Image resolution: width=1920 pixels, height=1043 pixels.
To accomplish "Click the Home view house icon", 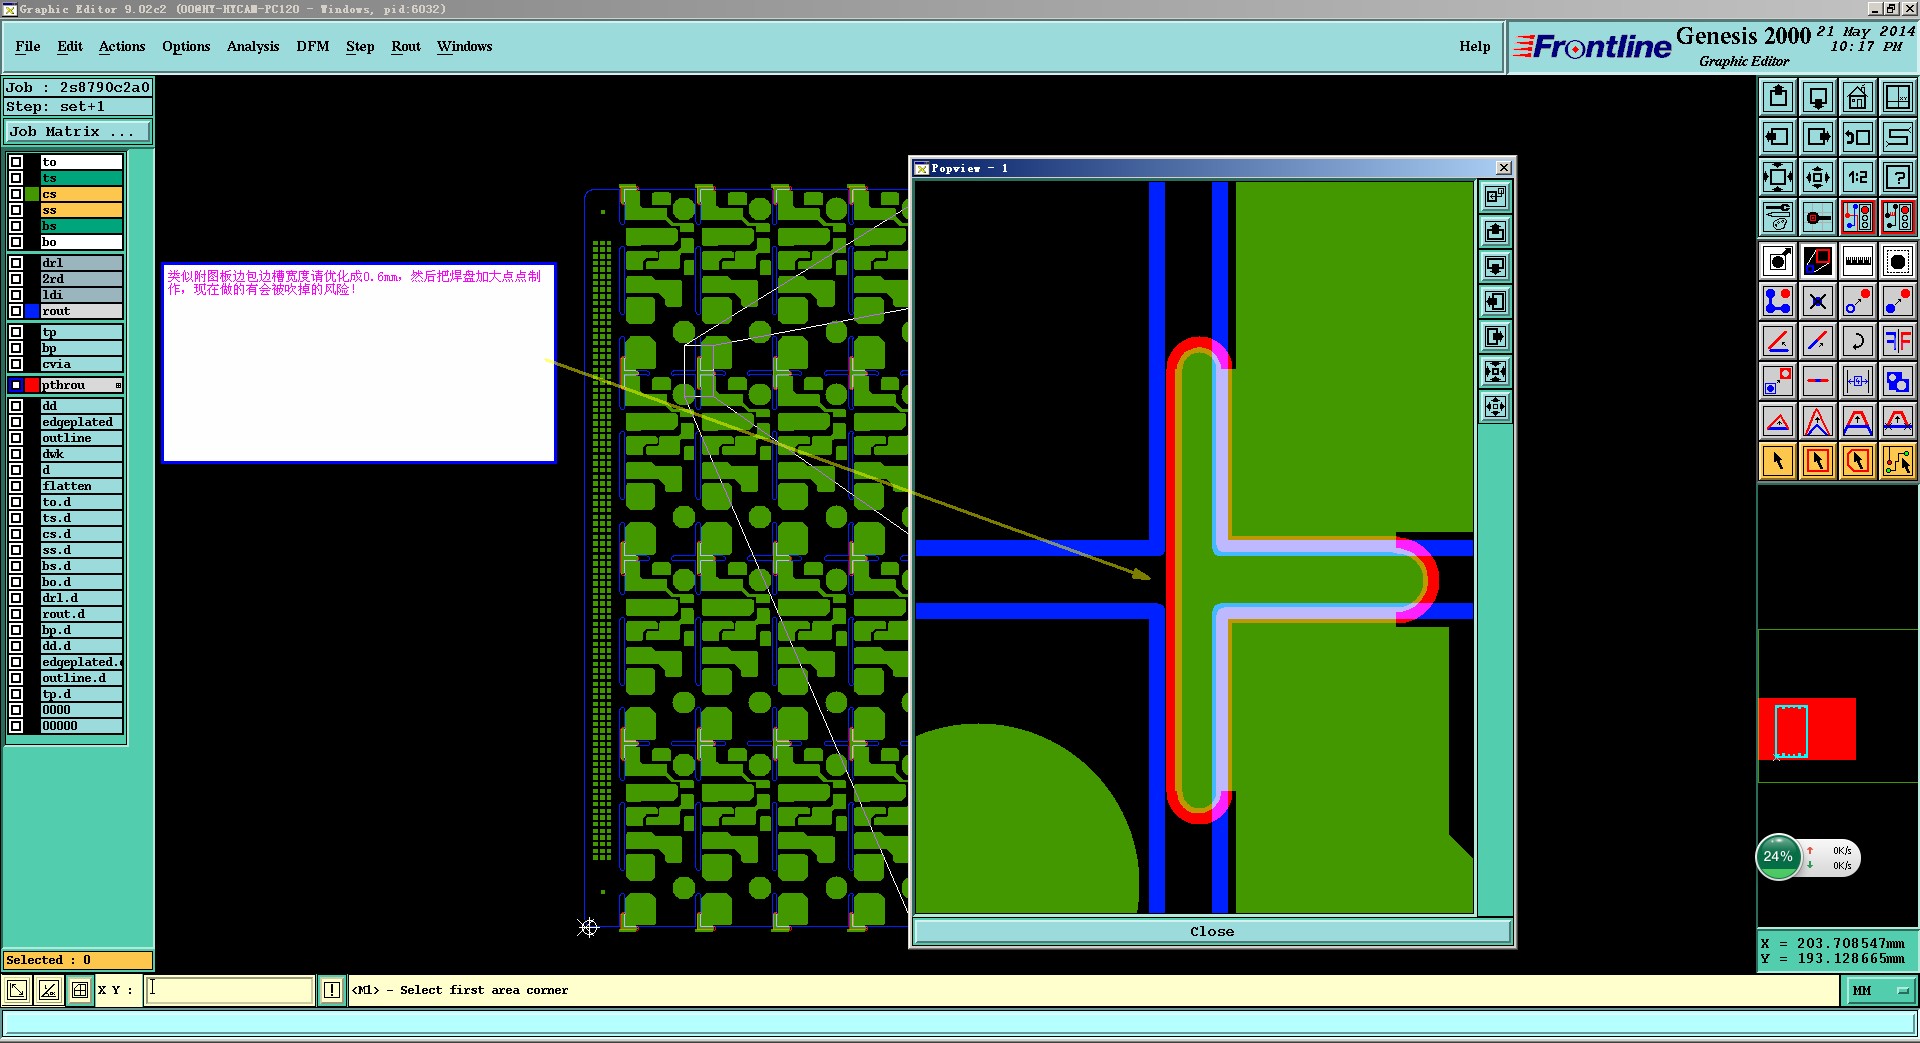I will click(x=1858, y=97).
